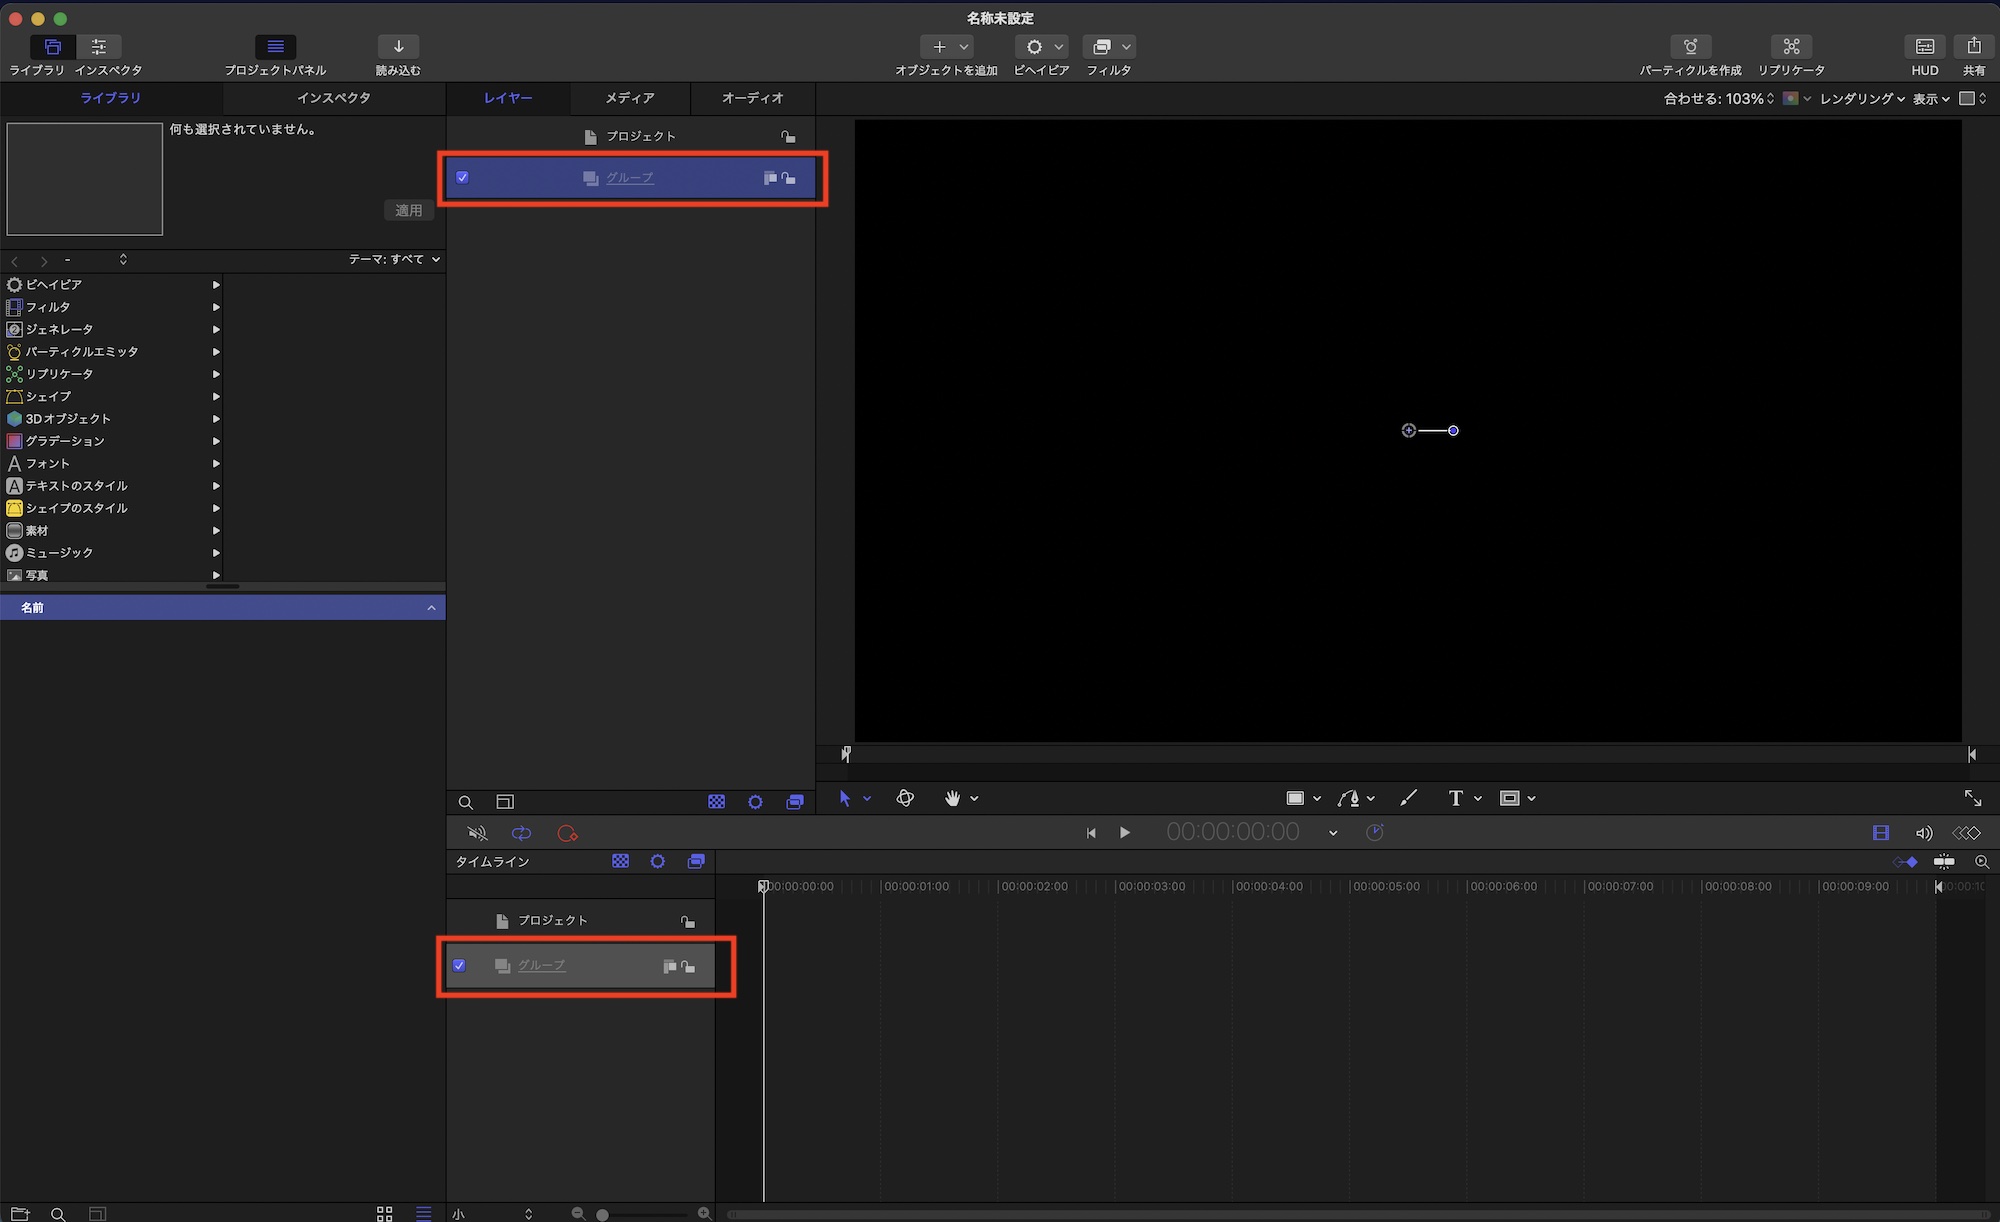Switch to the インスペクタ tab

click(x=333, y=98)
